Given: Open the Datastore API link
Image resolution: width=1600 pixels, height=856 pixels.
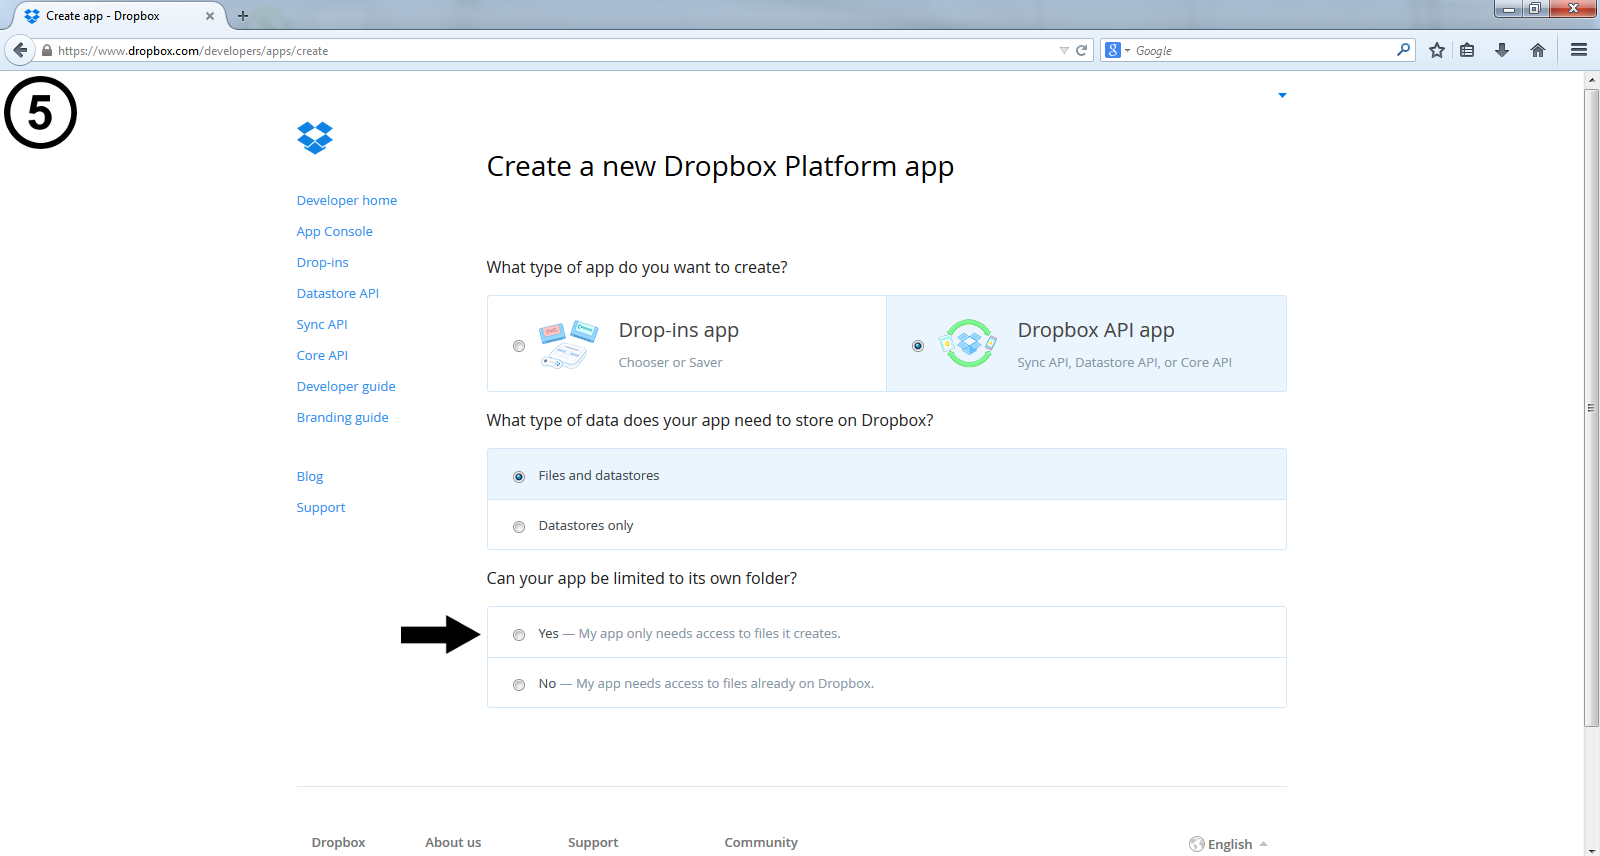Looking at the screenshot, I should click(338, 293).
